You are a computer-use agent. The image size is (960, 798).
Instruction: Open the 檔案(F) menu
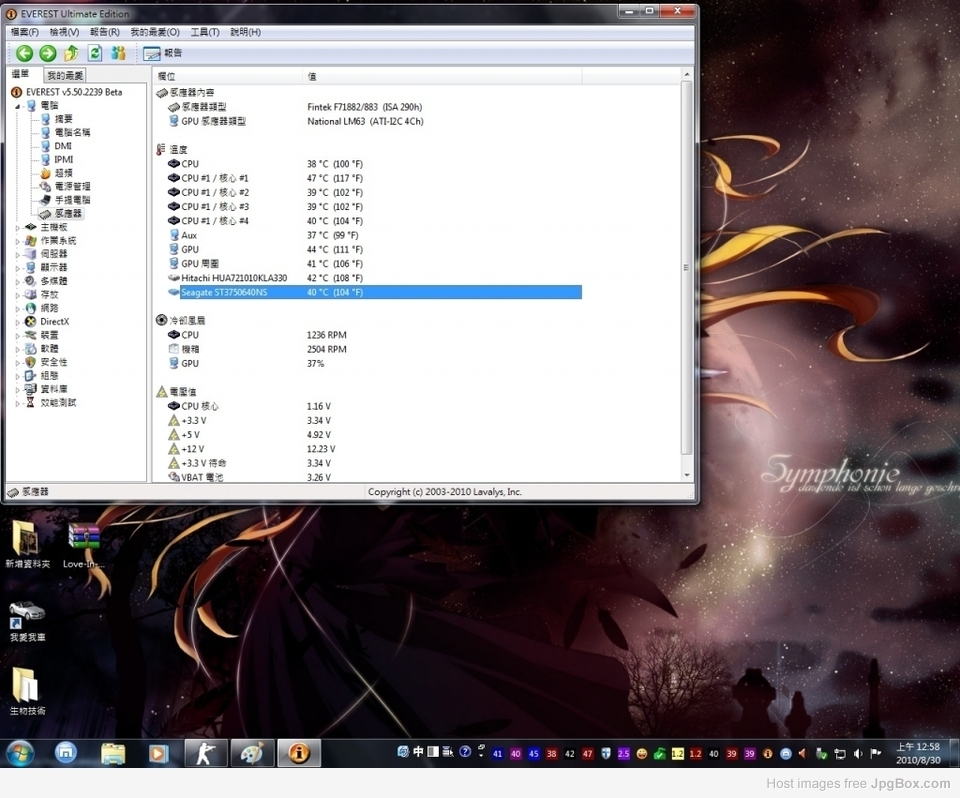(x=24, y=32)
